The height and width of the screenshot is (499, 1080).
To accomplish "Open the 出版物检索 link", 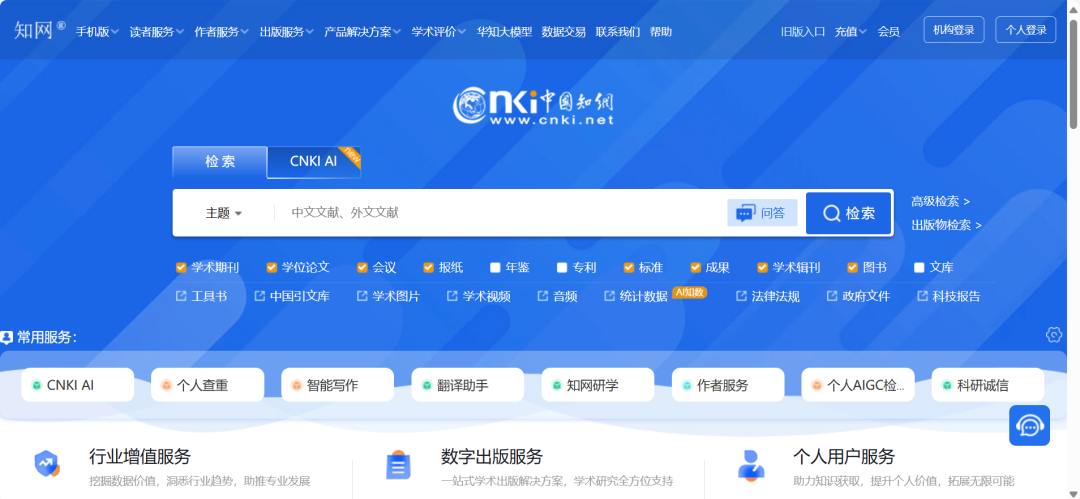I will 946,225.
